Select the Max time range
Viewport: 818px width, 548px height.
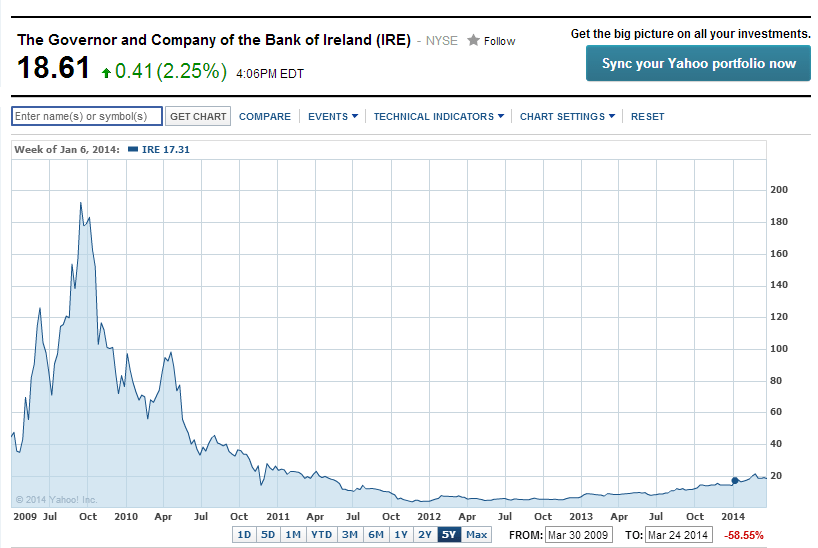476,534
